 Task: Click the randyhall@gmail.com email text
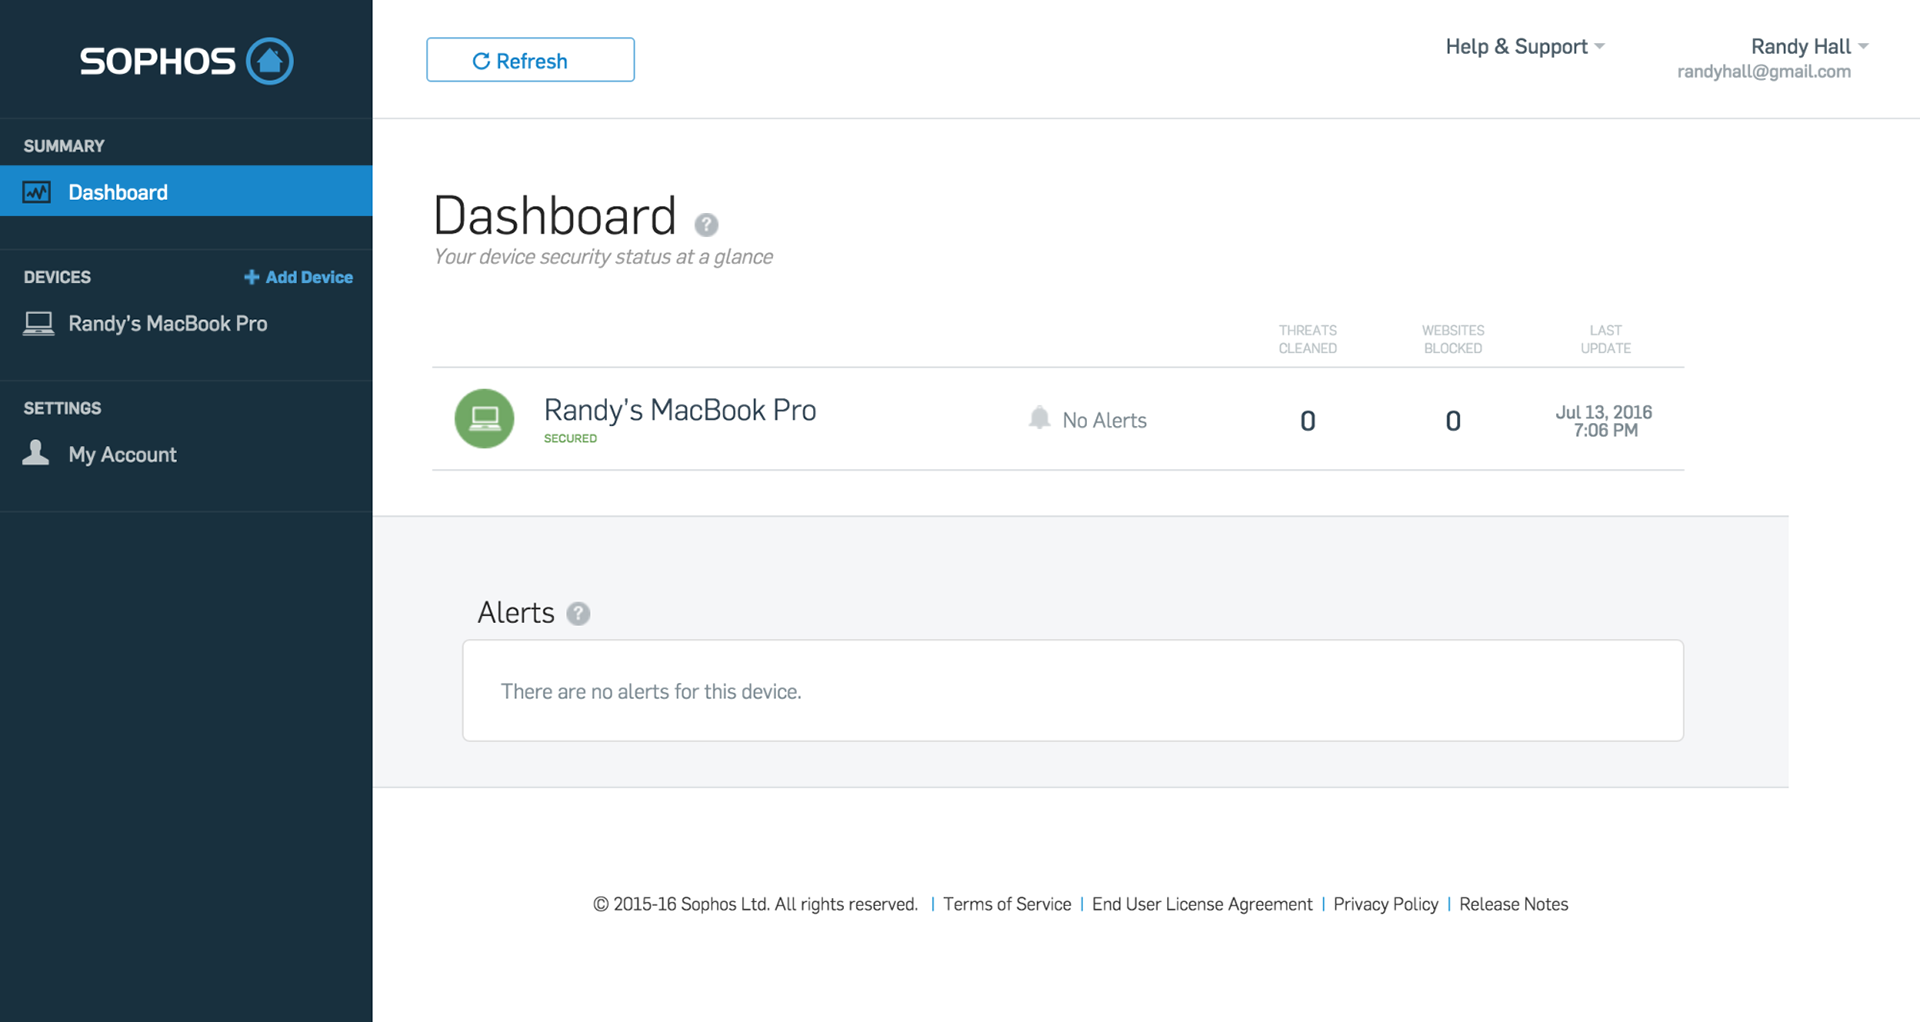coord(1764,72)
